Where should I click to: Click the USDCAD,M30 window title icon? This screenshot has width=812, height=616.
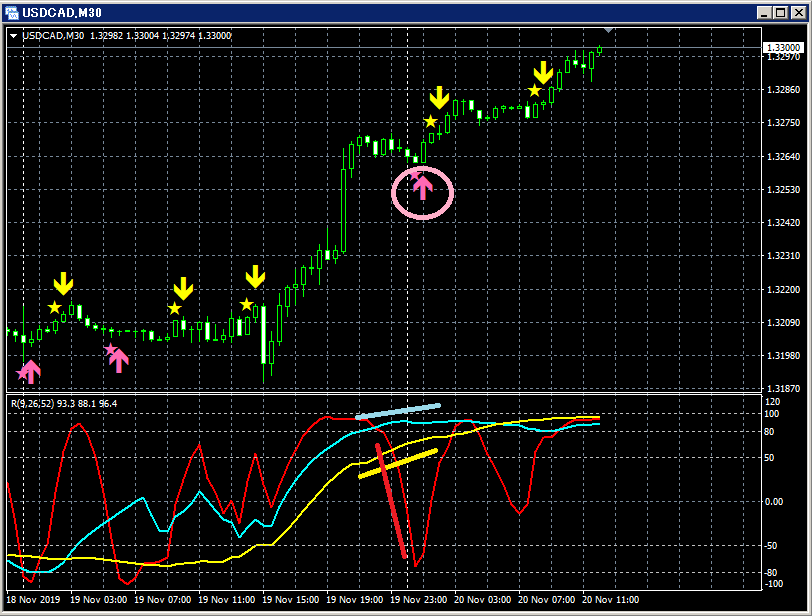[x=11, y=12]
